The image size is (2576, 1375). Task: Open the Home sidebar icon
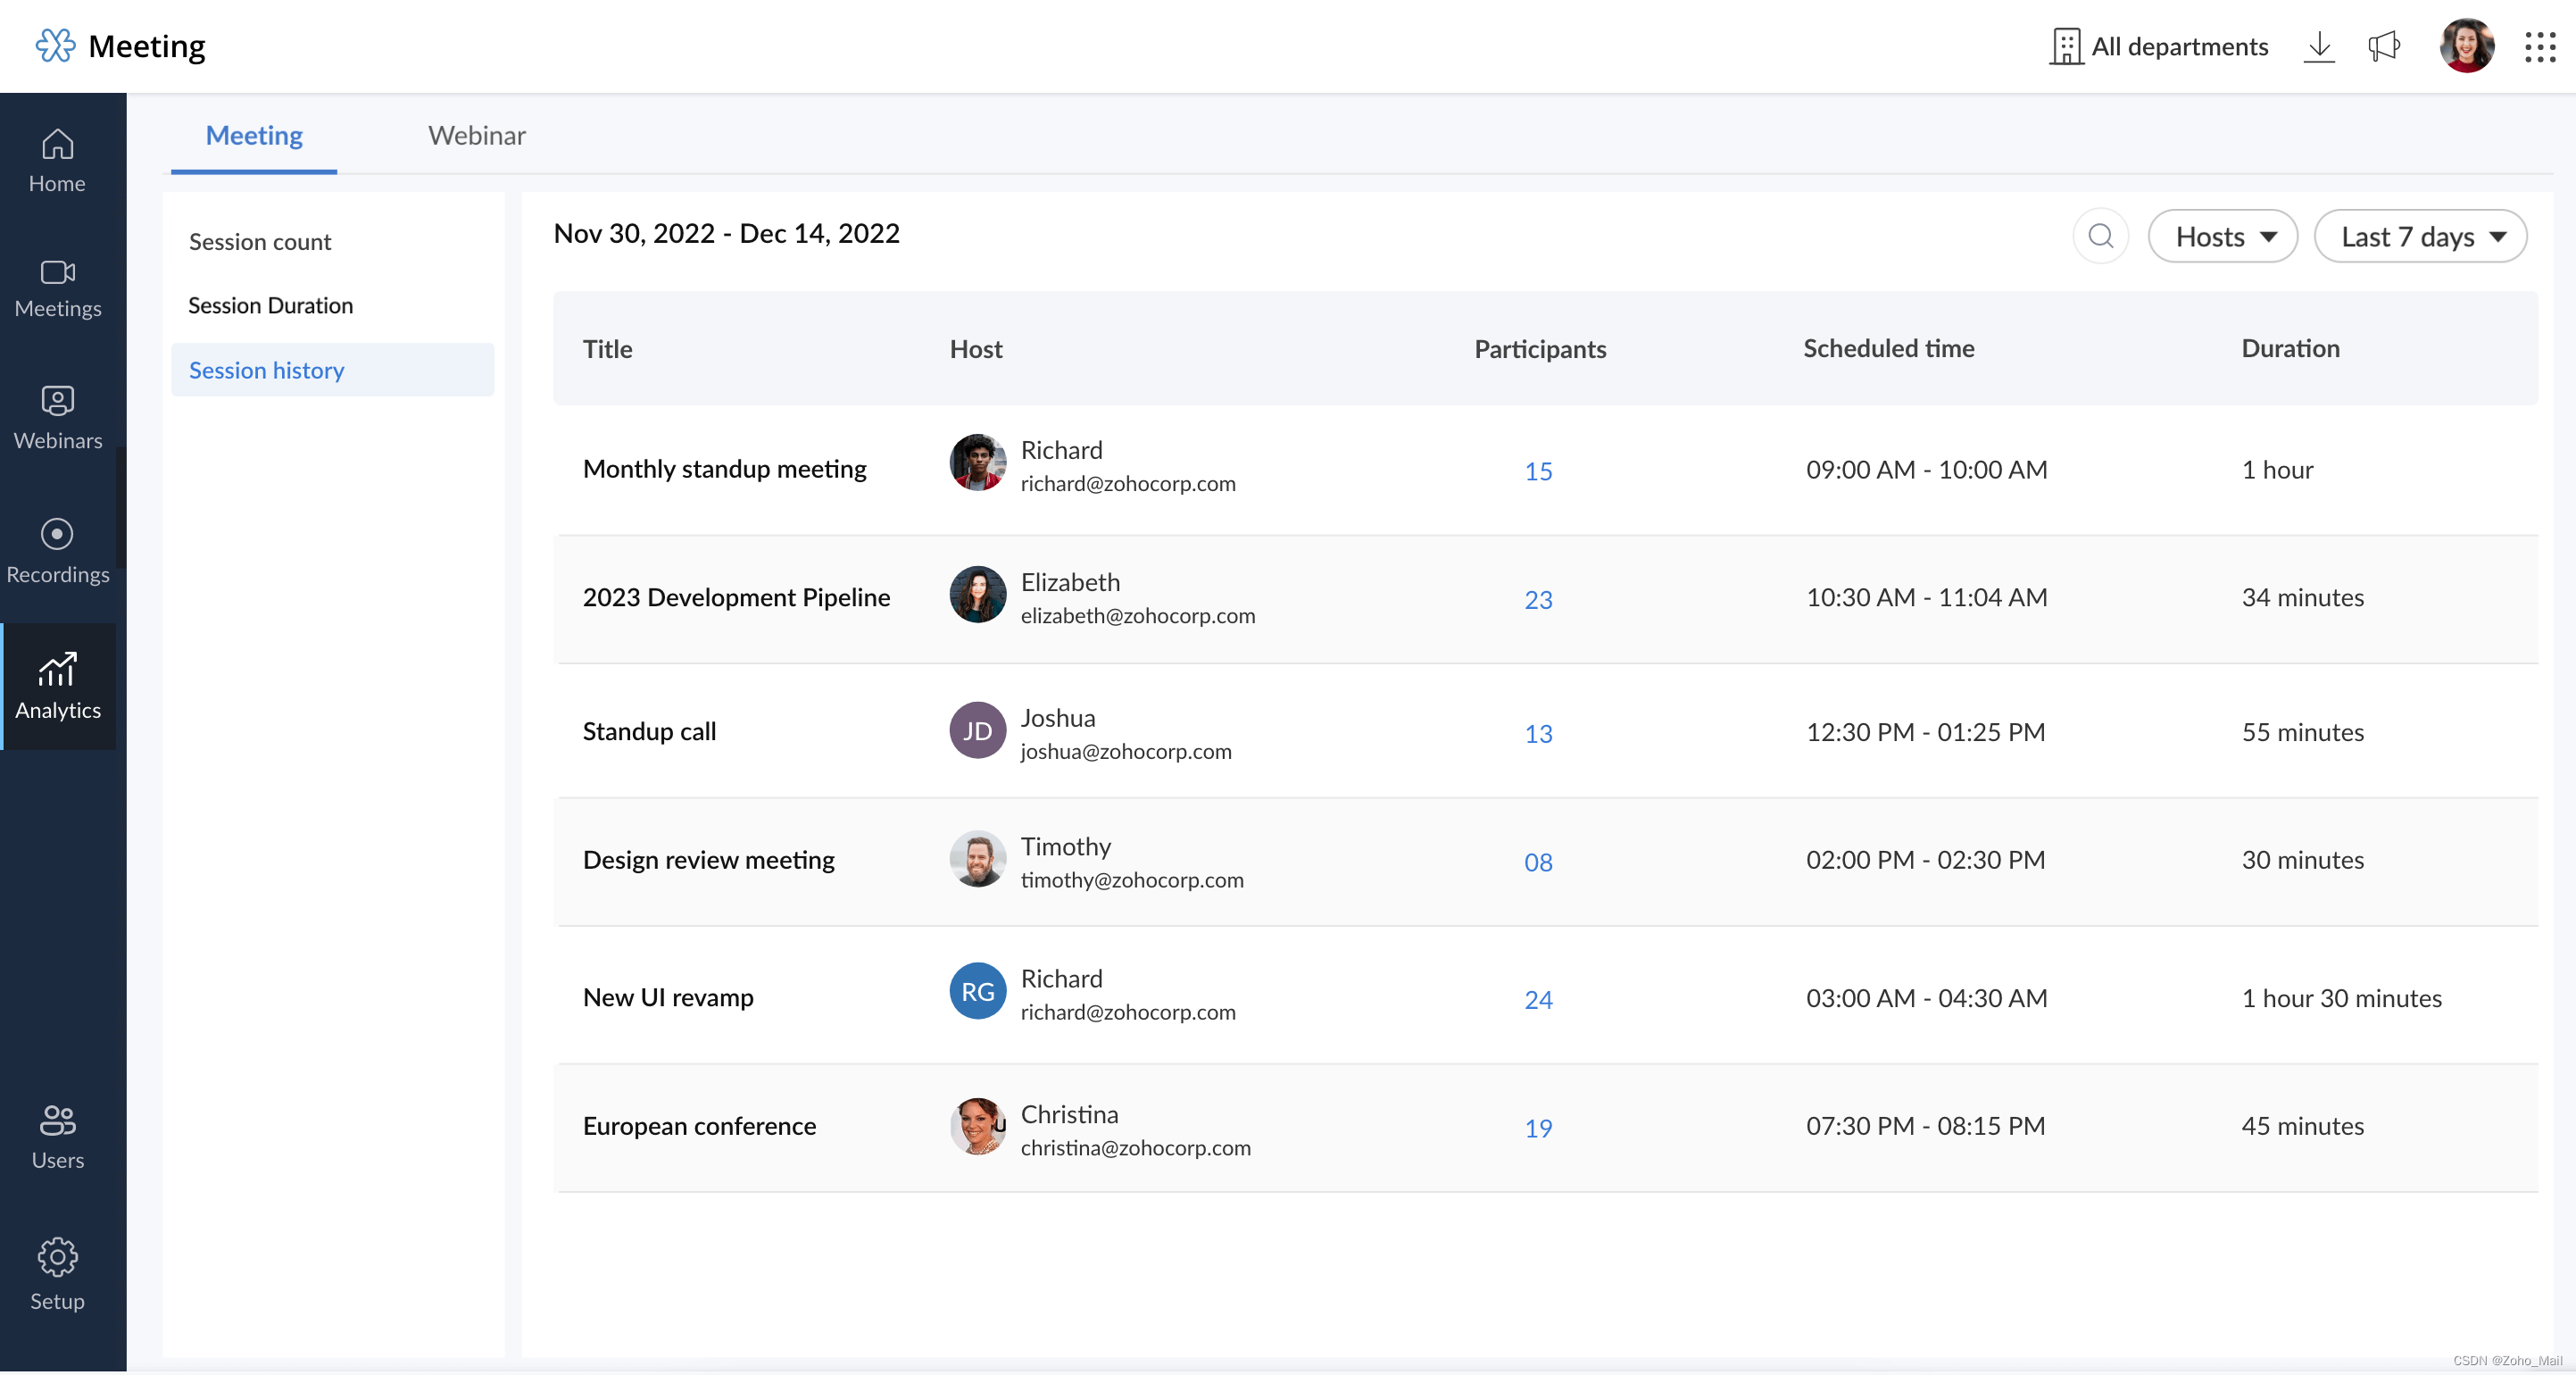tap(57, 161)
